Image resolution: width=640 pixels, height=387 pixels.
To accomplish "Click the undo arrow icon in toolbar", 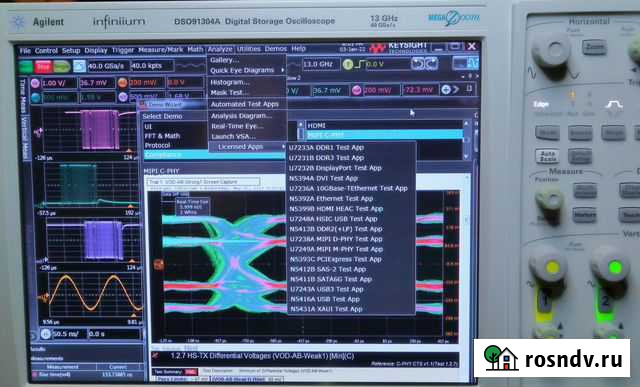I will click(x=418, y=64).
